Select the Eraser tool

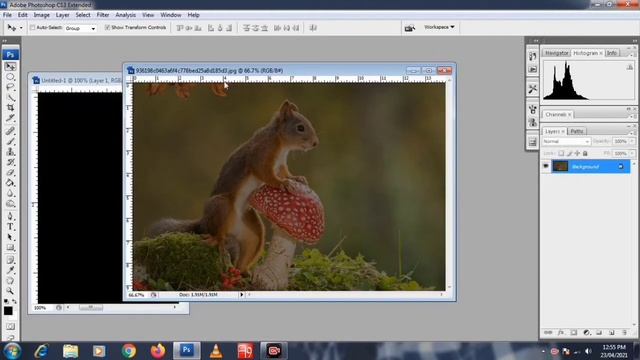(10, 173)
